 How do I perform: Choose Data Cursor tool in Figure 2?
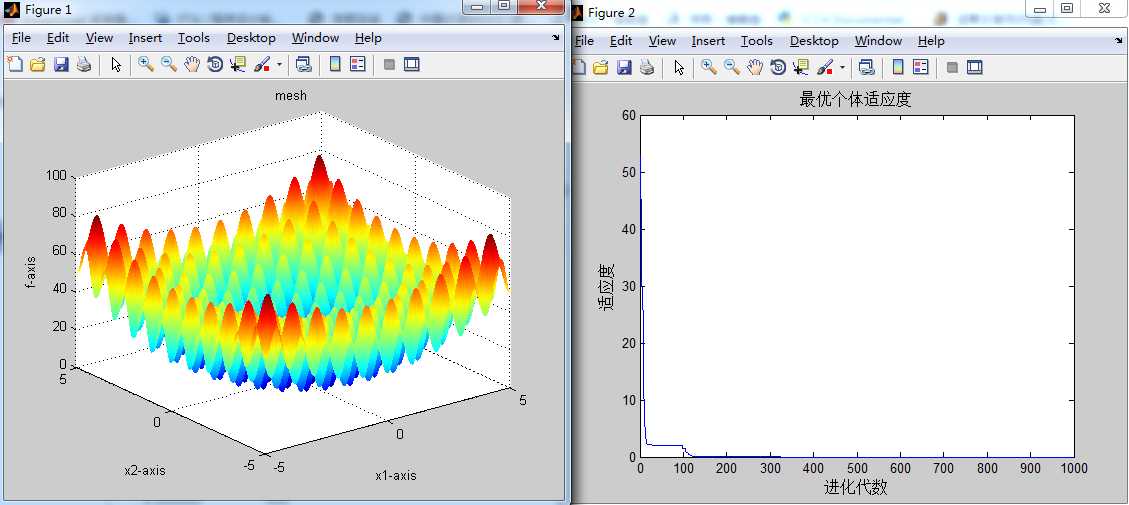pyautogui.click(x=801, y=68)
